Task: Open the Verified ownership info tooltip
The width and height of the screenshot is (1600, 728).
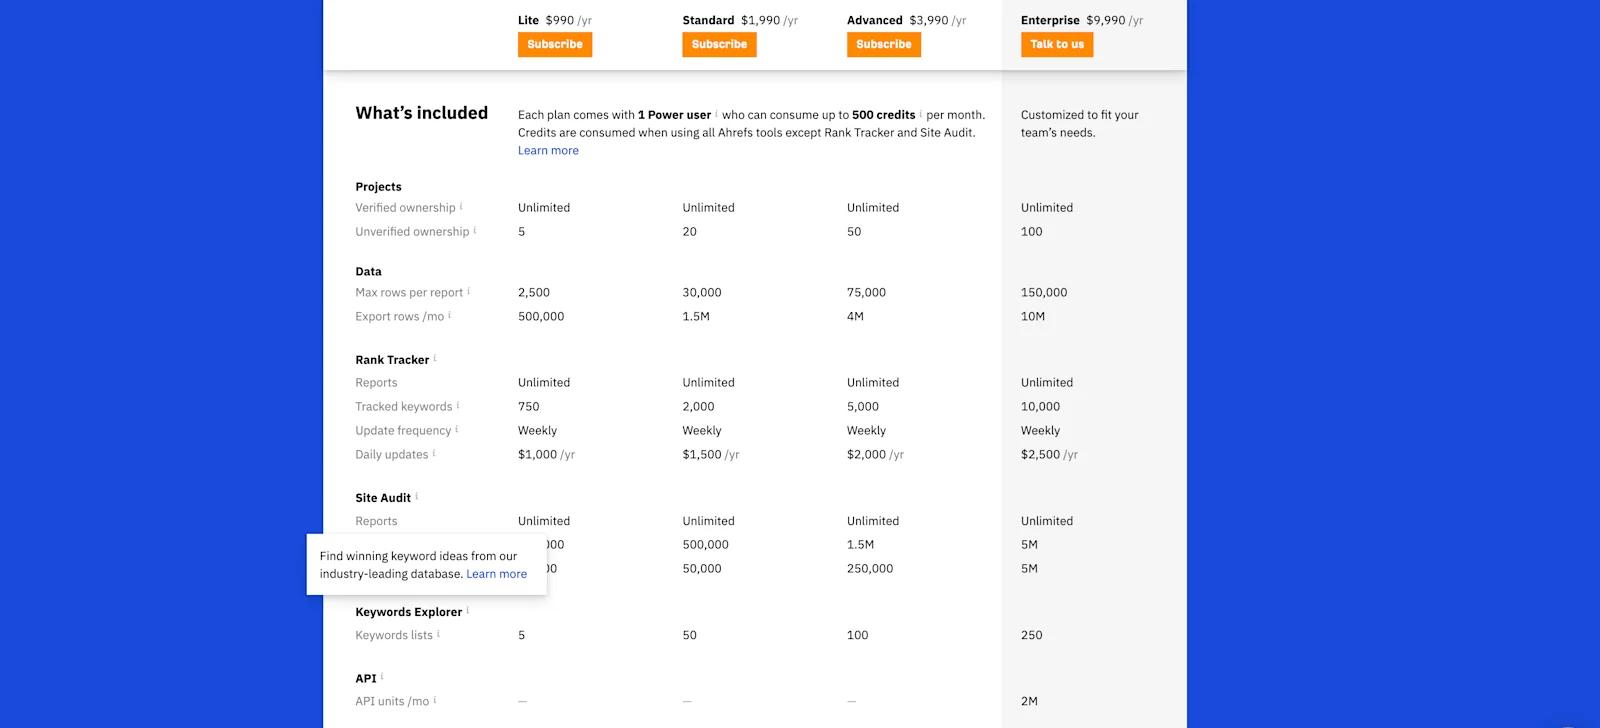Action: 461,205
